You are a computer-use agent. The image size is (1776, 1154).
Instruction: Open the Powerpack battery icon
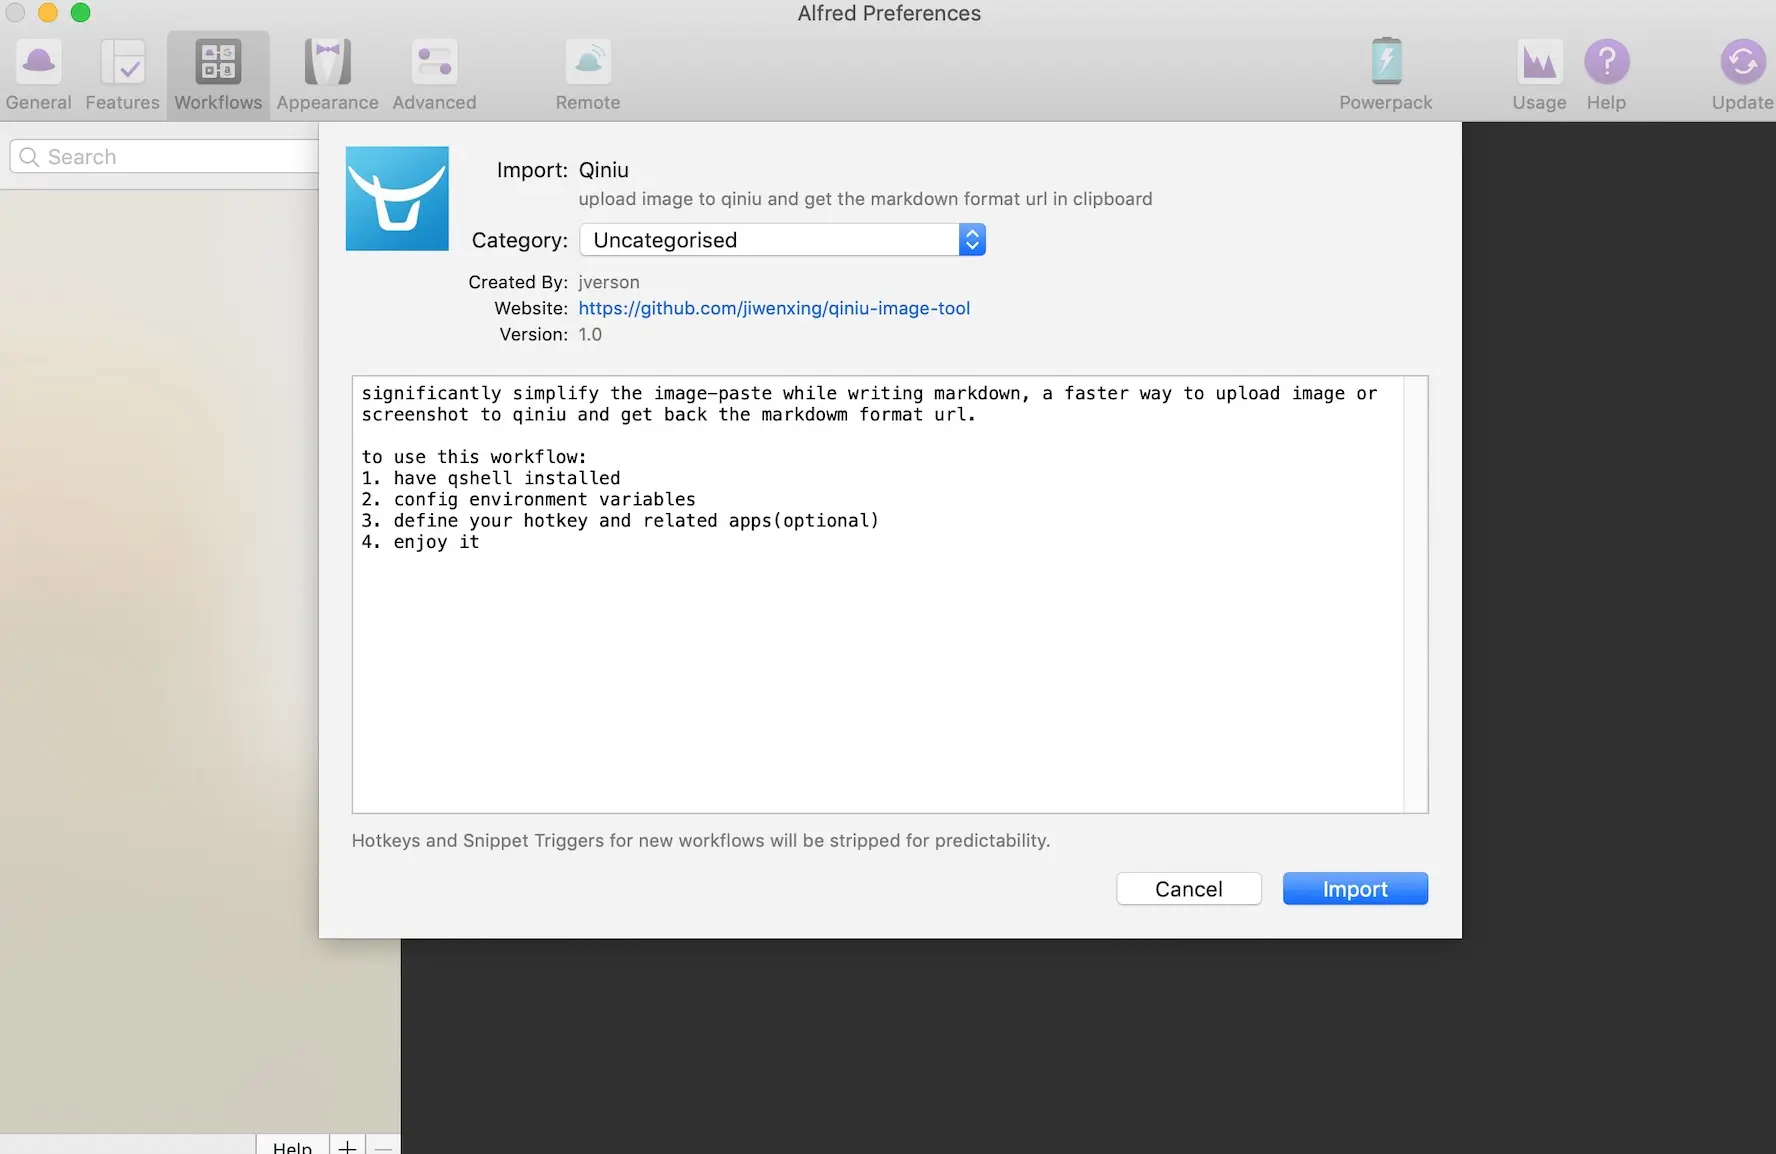pos(1386,62)
